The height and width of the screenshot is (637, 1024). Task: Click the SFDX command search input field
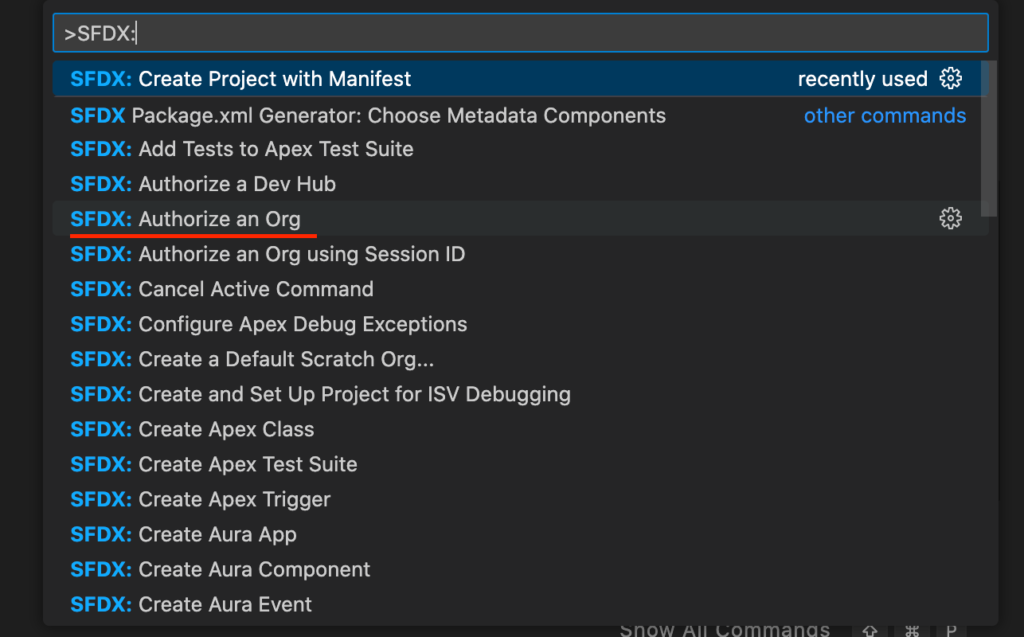(x=520, y=33)
